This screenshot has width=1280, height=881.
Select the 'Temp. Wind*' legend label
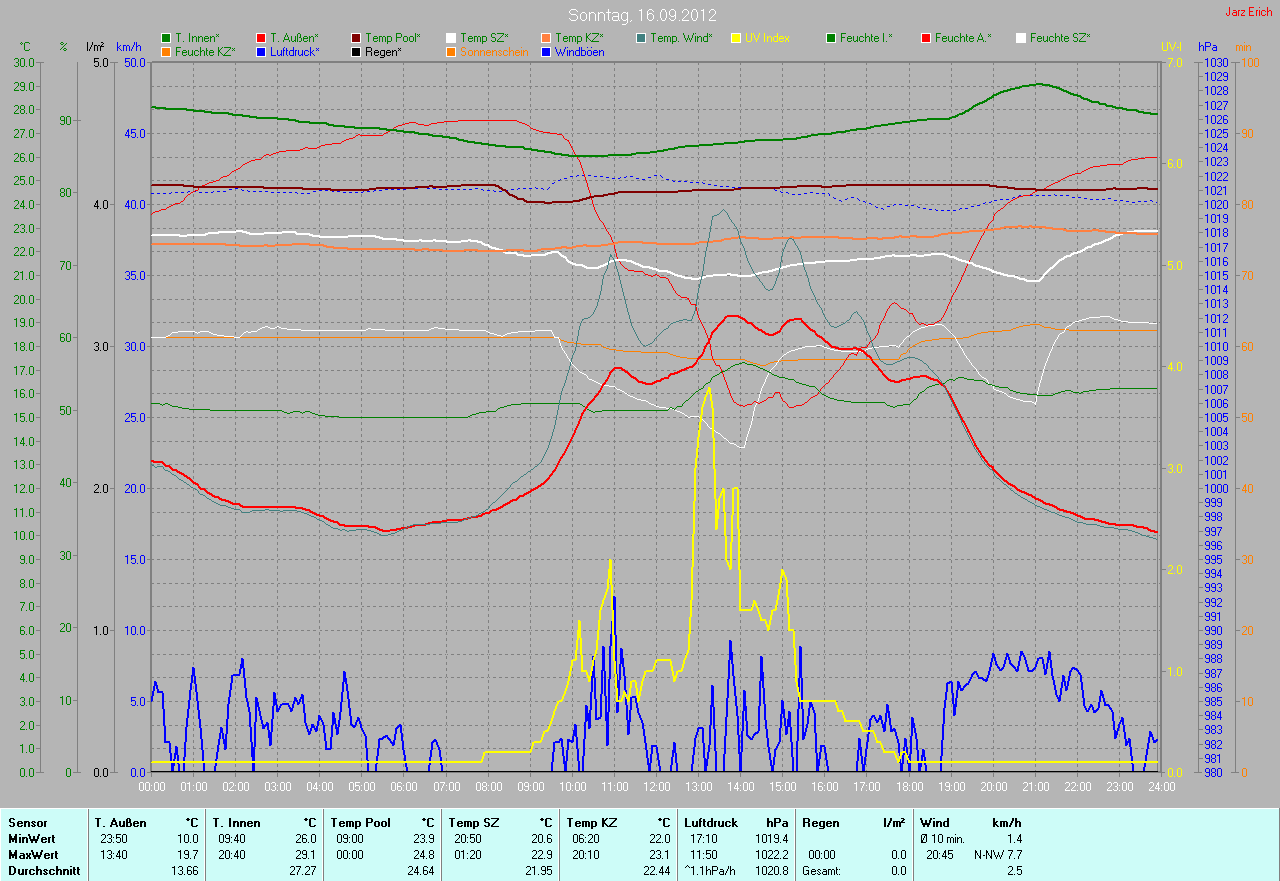point(681,38)
